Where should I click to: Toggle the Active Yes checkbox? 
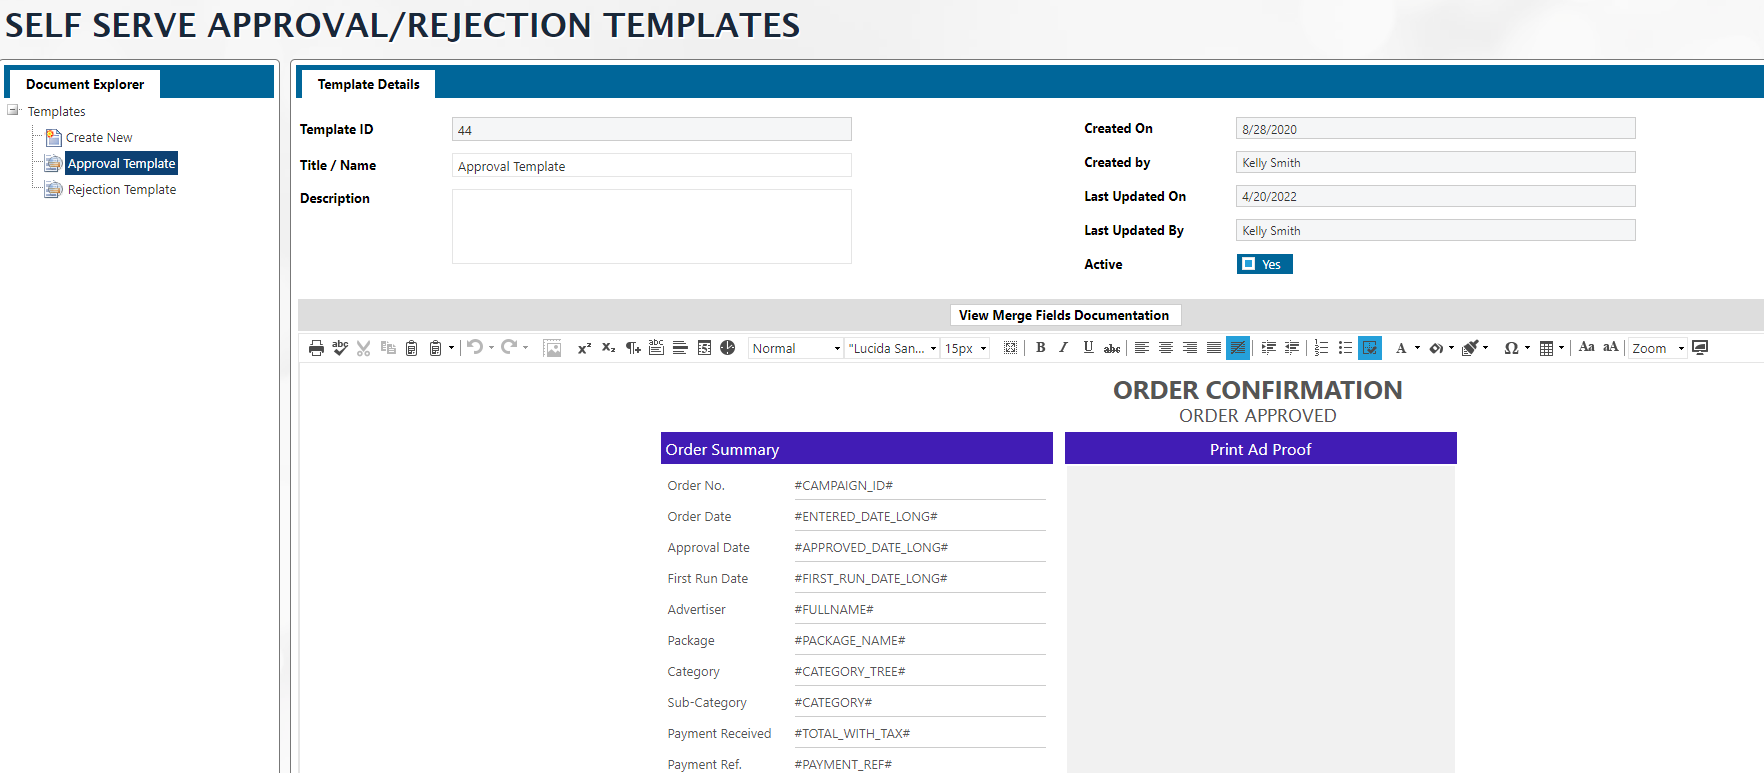point(1248,264)
